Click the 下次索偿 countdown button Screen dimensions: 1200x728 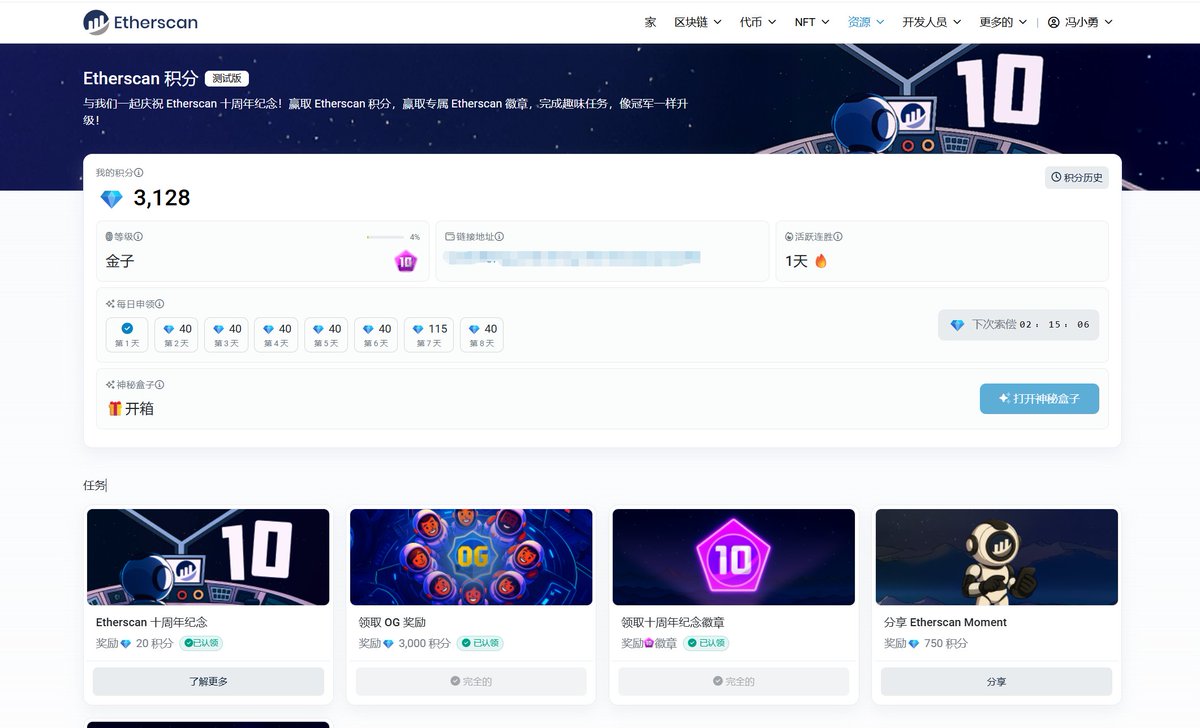pos(1018,325)
